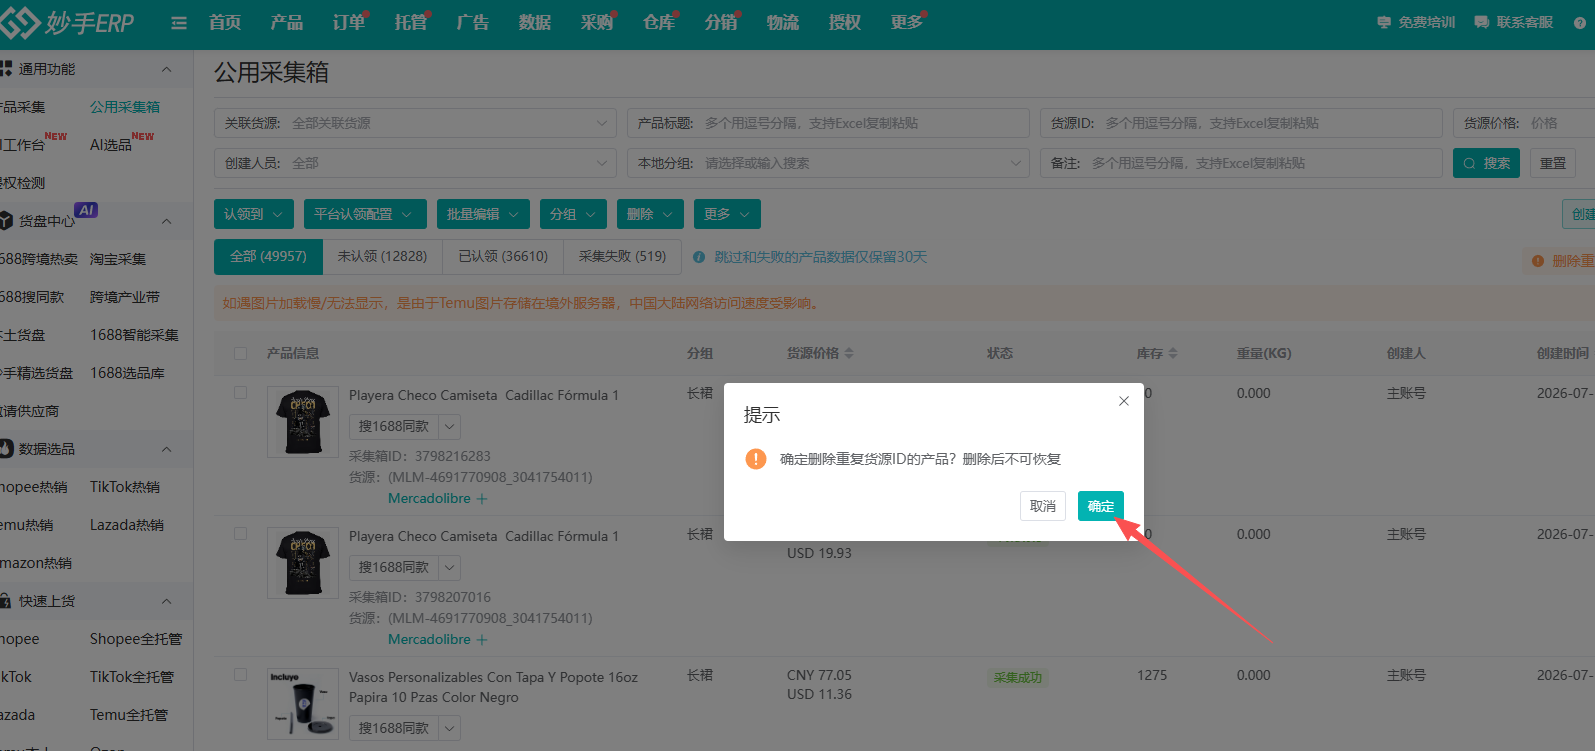Click the 妙手ERP logo
The height and width of the screenshot is (751, 1595).
tap(68, 22)
